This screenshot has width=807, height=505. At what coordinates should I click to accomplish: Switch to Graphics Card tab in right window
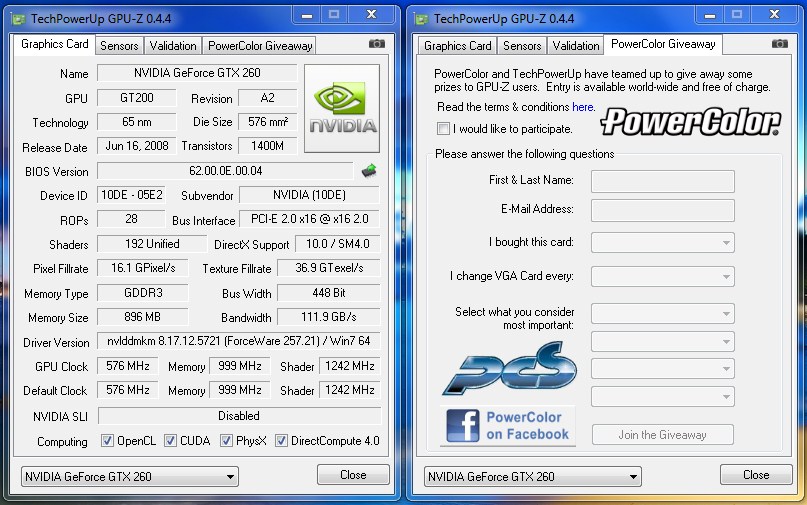click(x=458, y=46)
